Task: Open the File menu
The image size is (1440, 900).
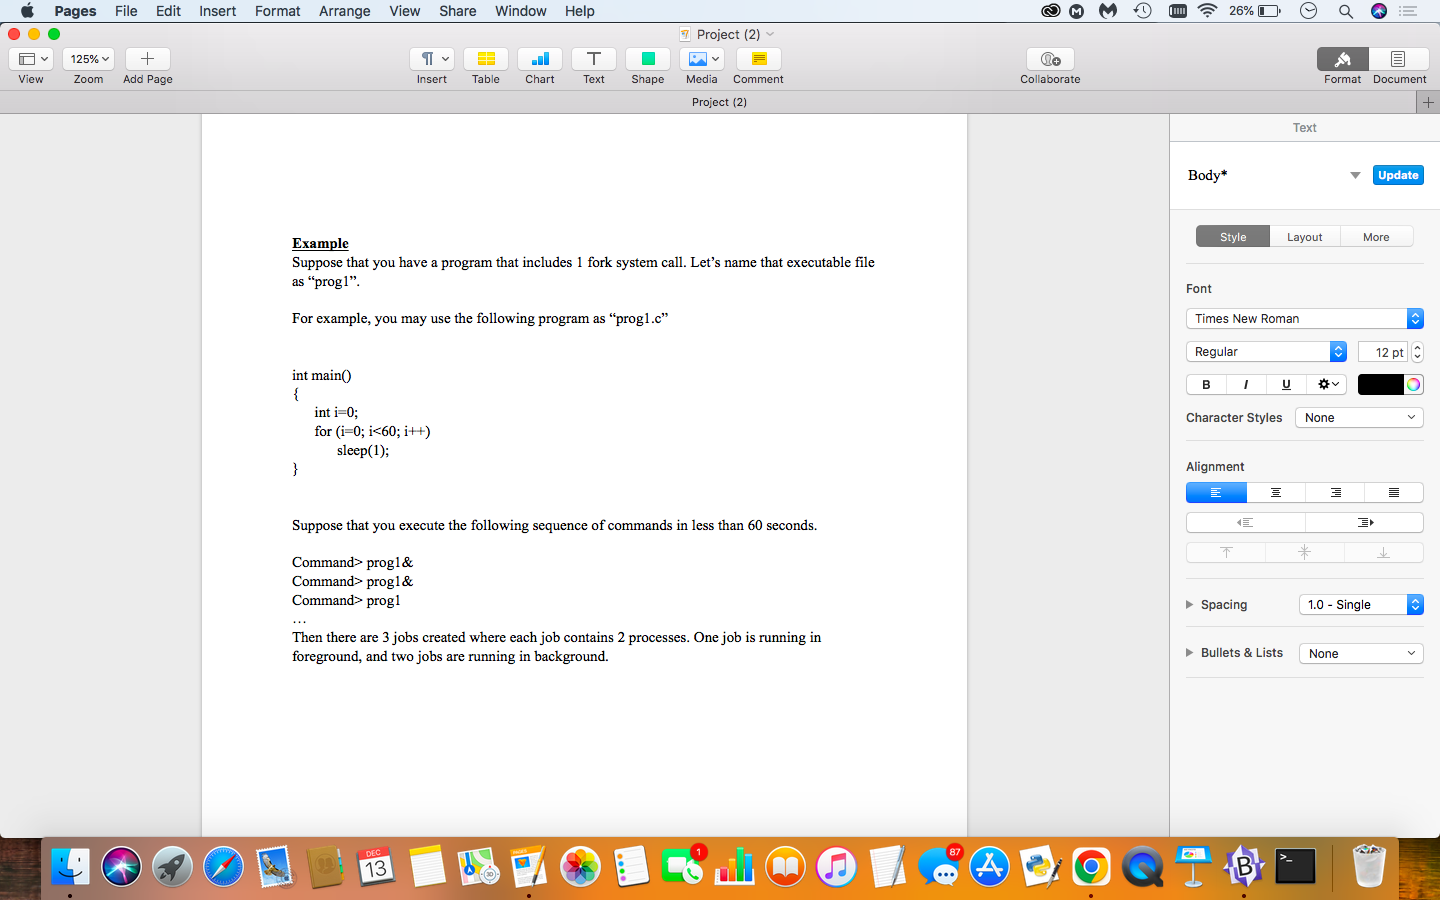Action: click(x=126, y=11)
